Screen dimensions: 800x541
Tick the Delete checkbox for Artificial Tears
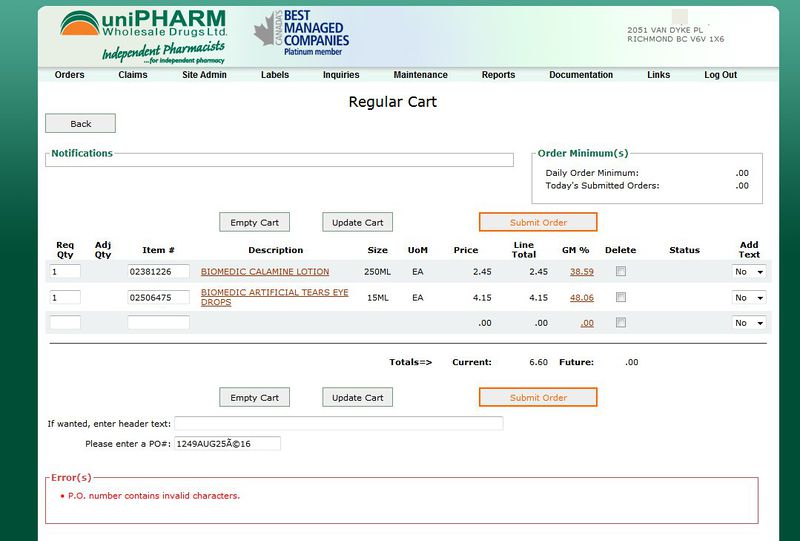(x=621, y=297)
